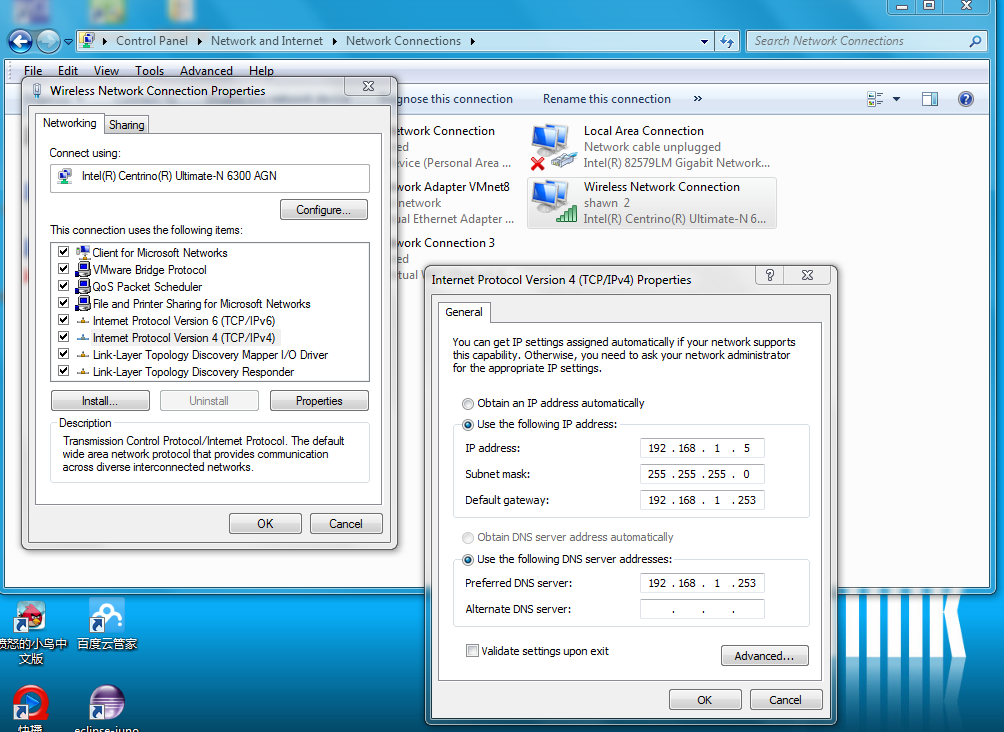The image size is (1004, 732).
Task: Uncheck Internet Protocol Version 4 checkbox
Action: [63, 336]
